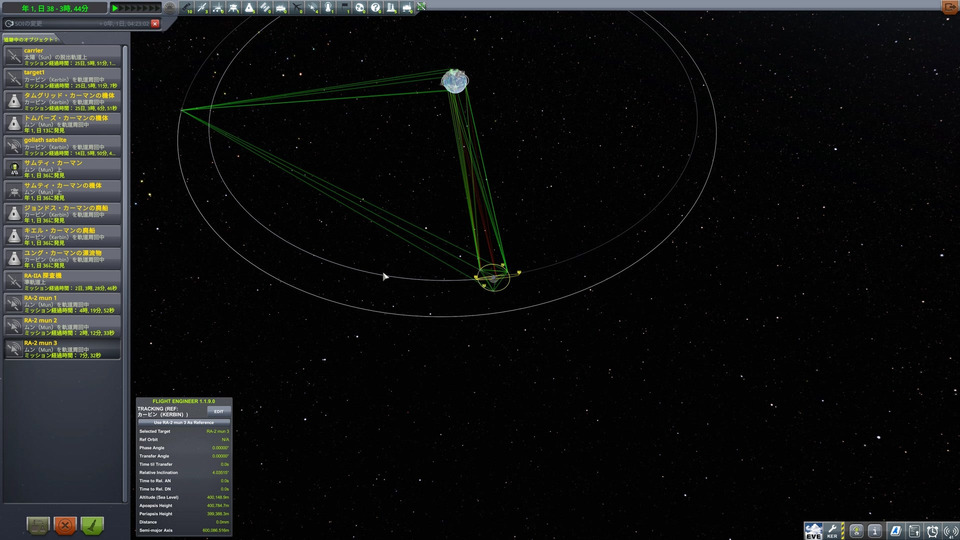Toggle the base filter icon
The height and width of the screenshot is (540, 960).
(x=281, y=7)
